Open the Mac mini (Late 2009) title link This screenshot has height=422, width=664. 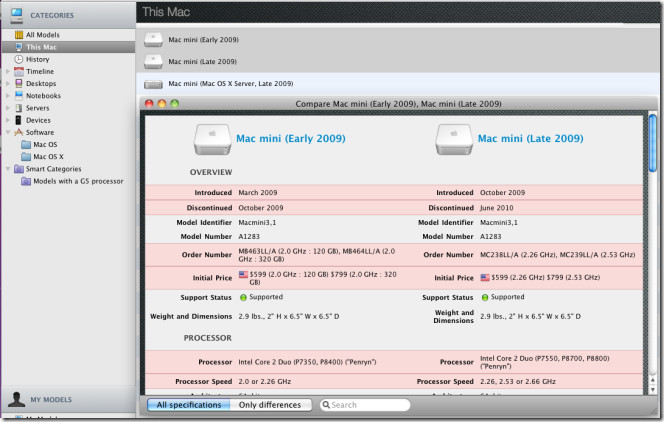(x=531, y=138)
